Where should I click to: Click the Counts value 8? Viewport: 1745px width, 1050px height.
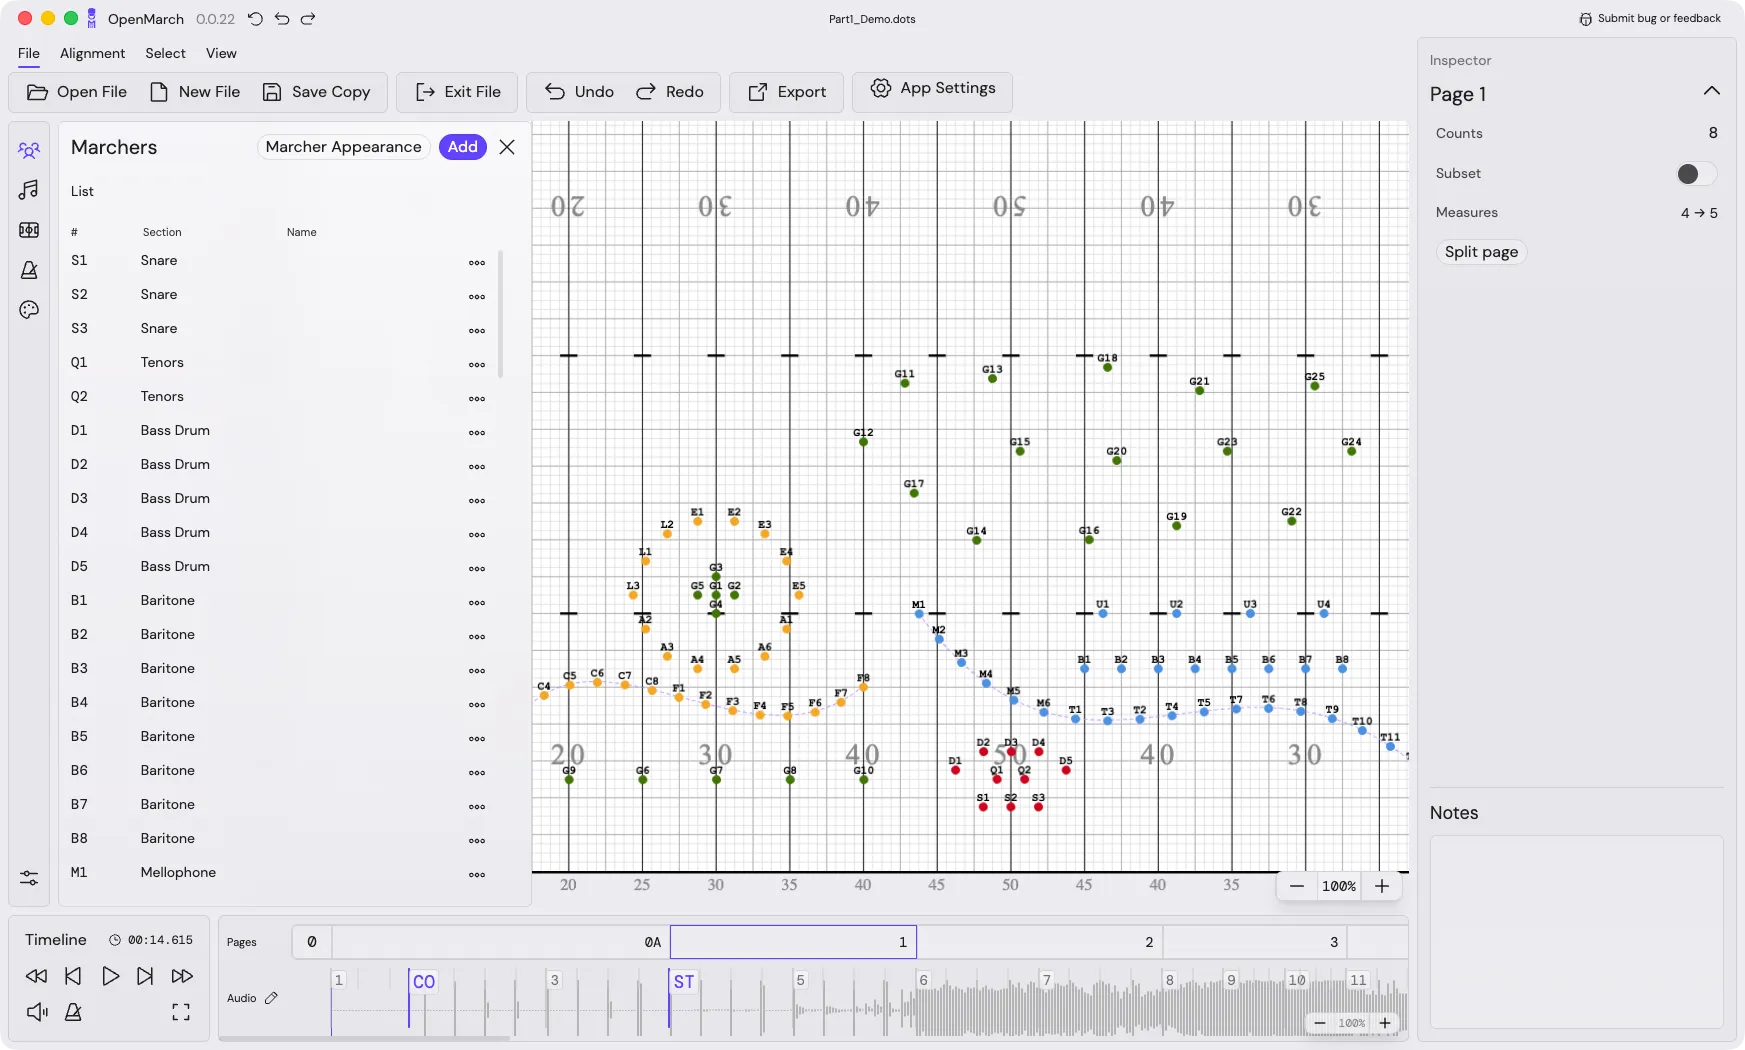click(1713, 133)
